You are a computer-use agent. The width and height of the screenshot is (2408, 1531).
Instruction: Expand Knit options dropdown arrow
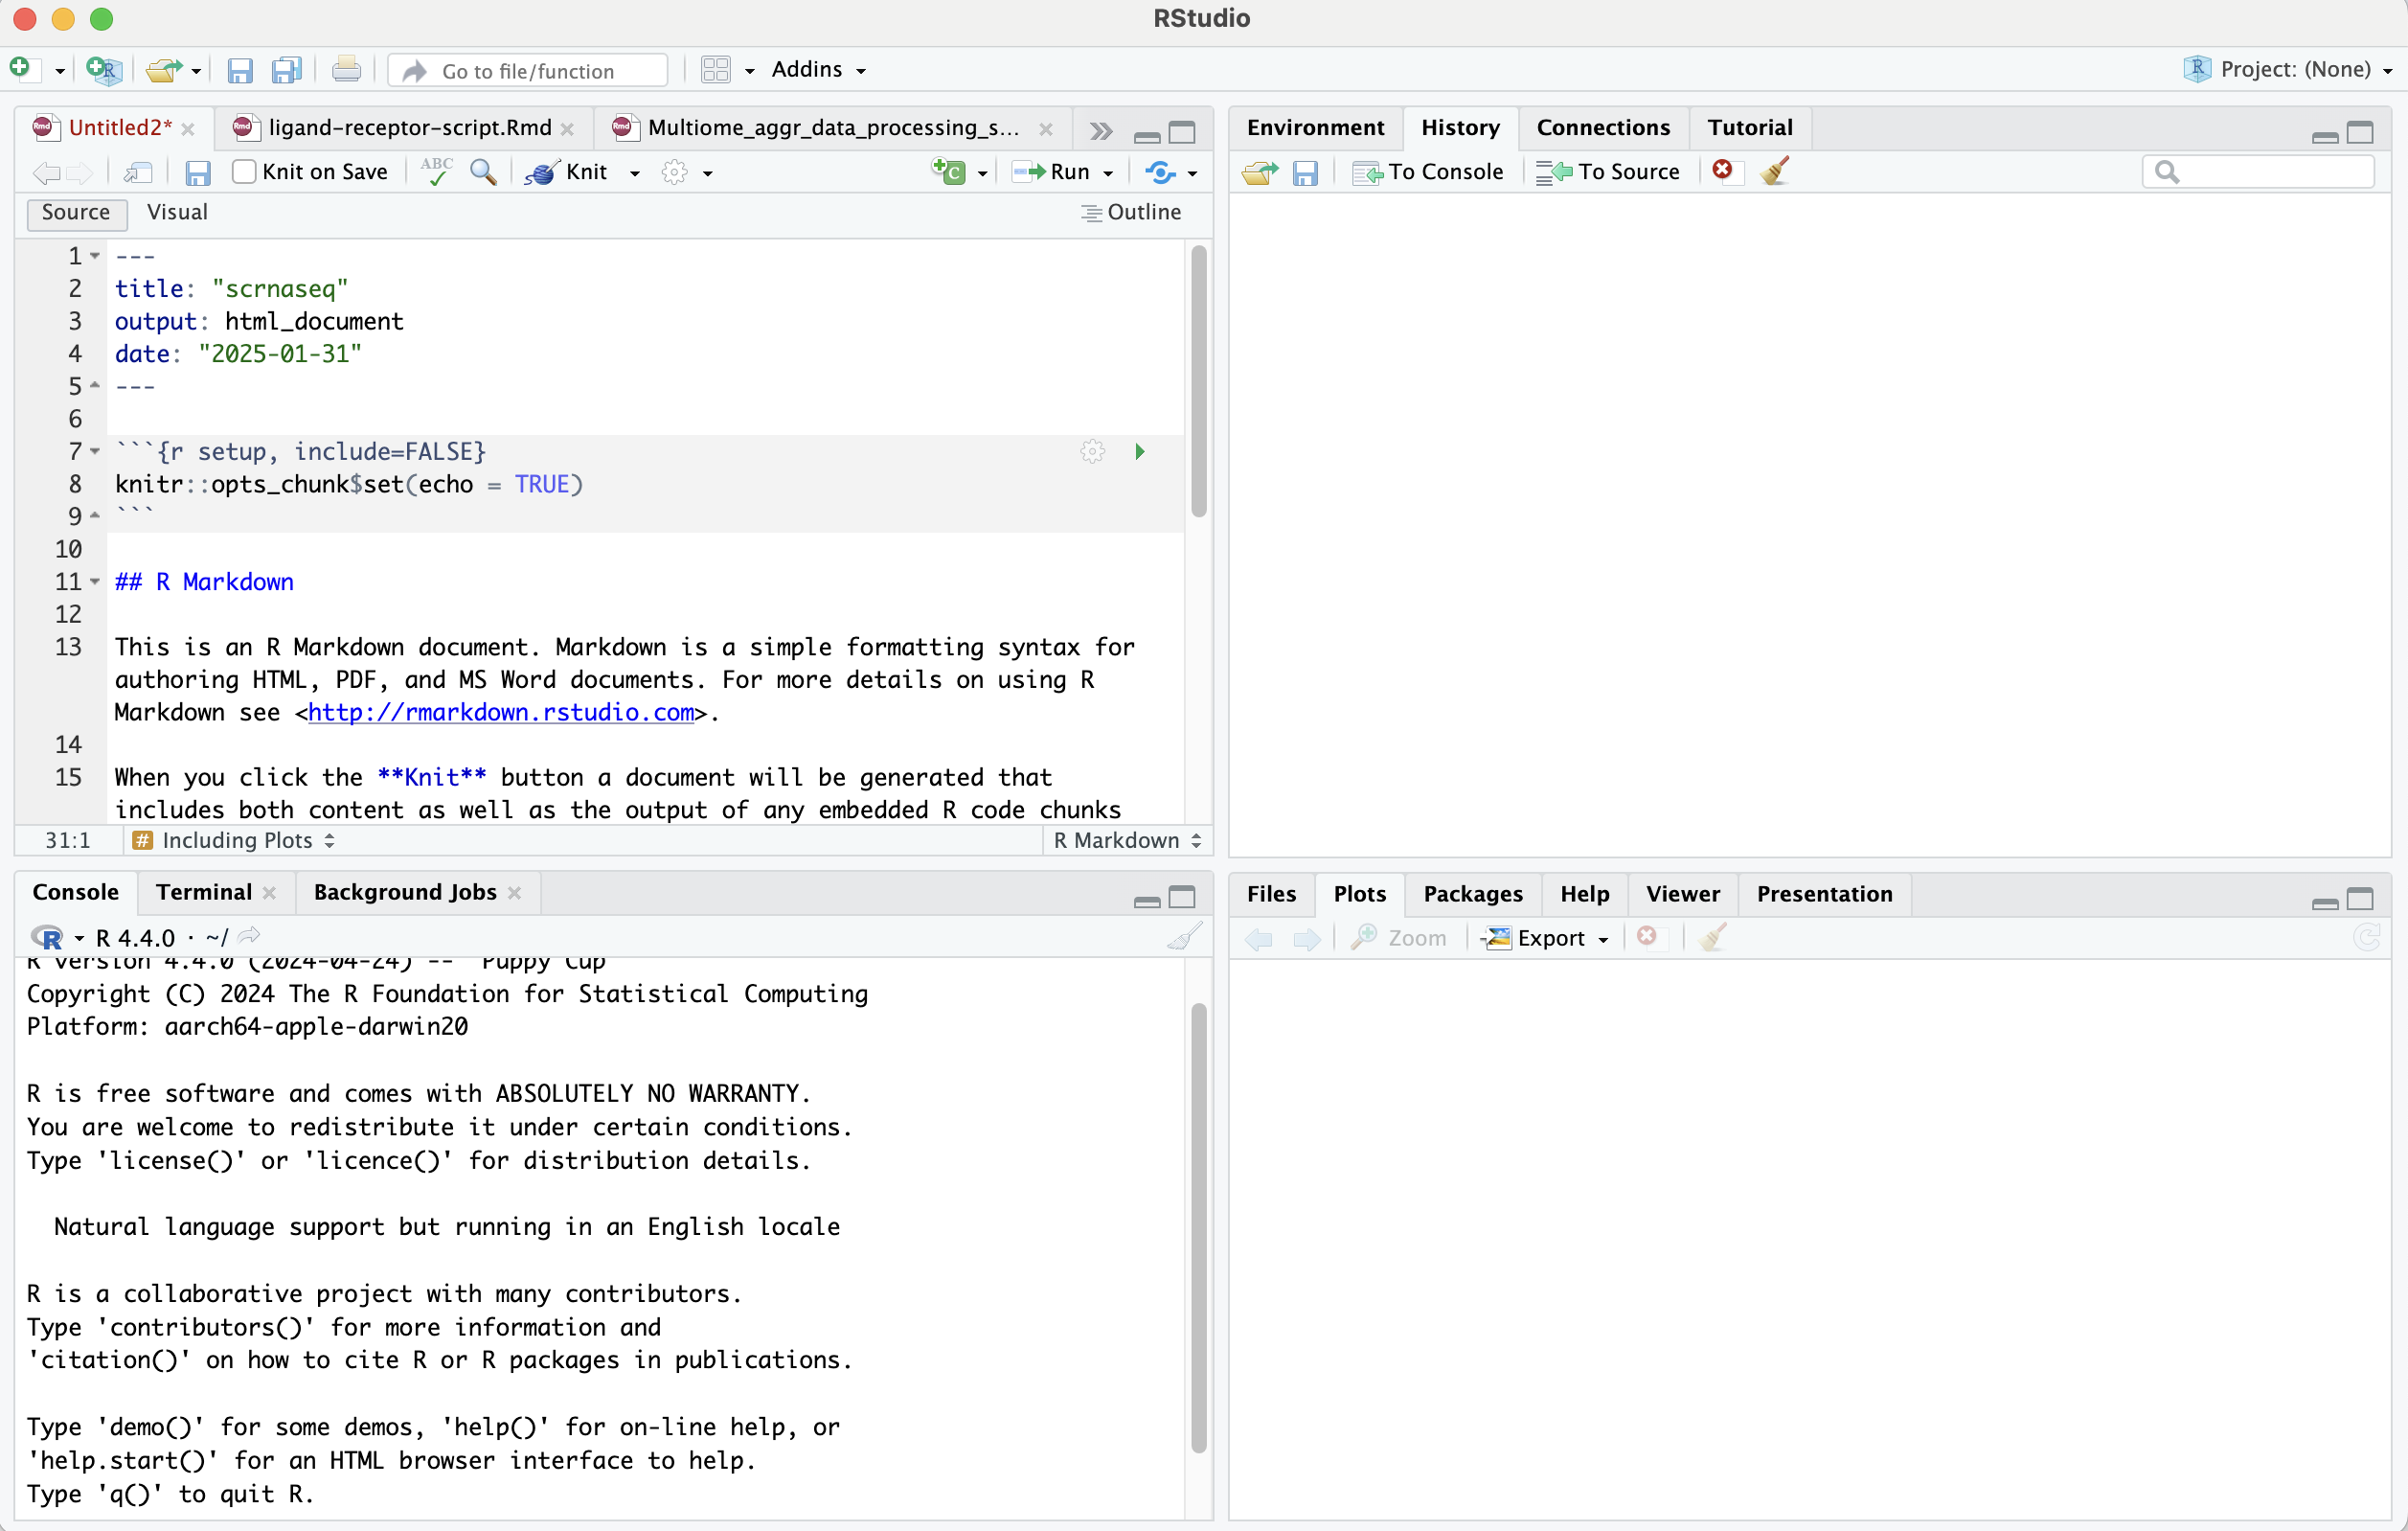[x=635, y=173]
